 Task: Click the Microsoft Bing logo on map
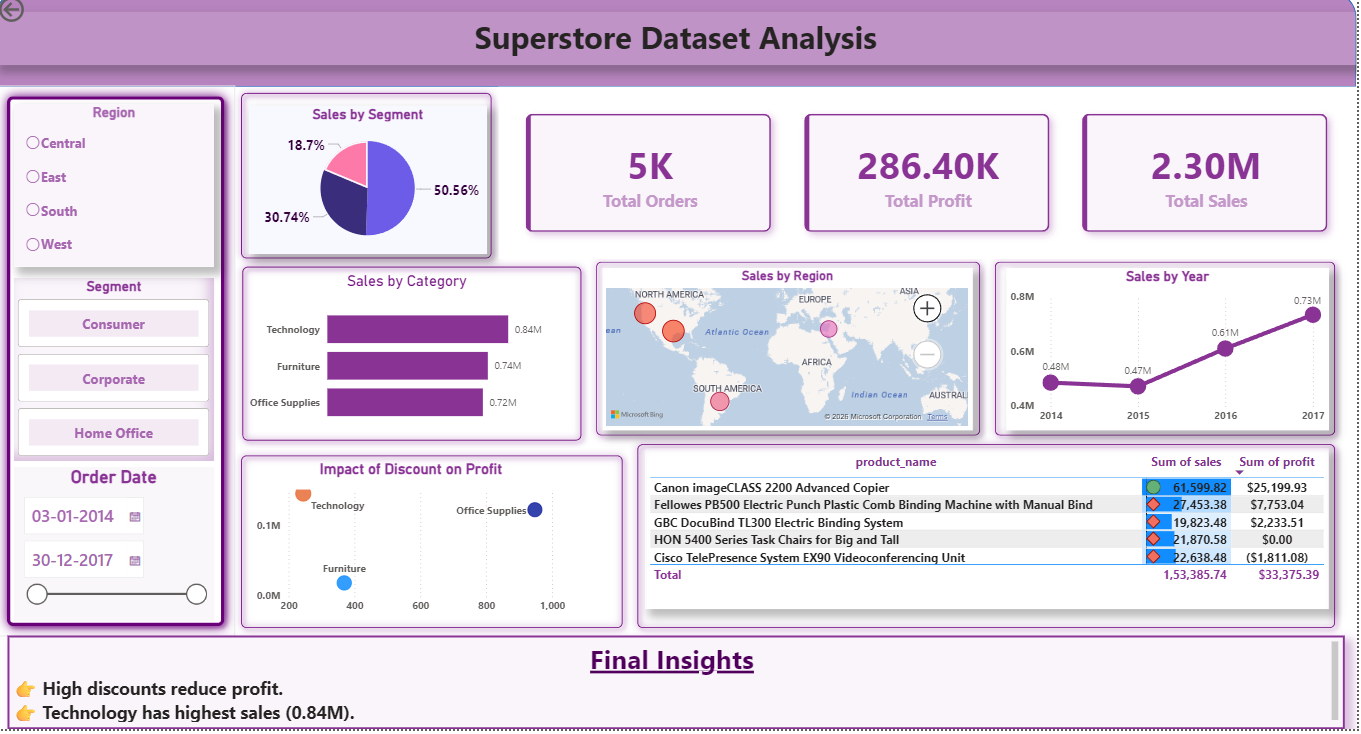click(x=636, y=414)
